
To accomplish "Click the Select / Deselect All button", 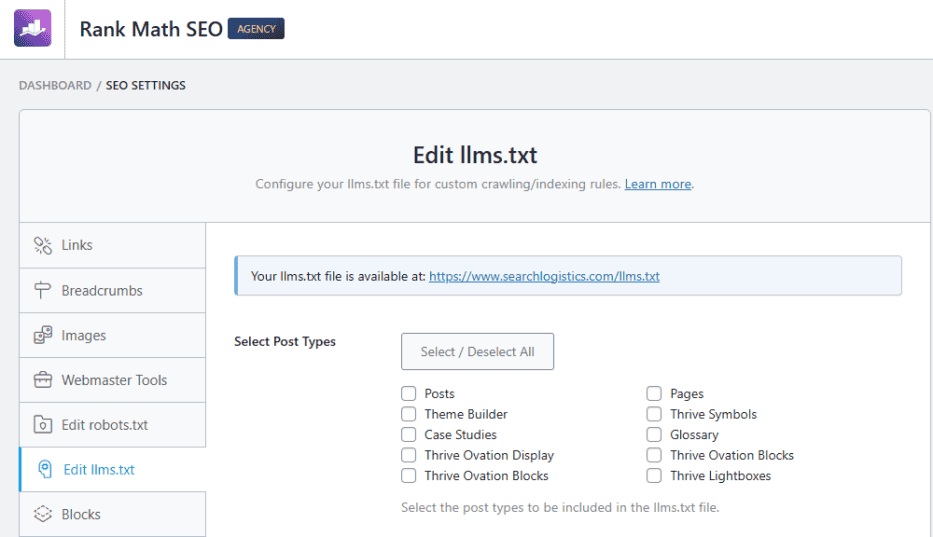I will click(477, 351).
